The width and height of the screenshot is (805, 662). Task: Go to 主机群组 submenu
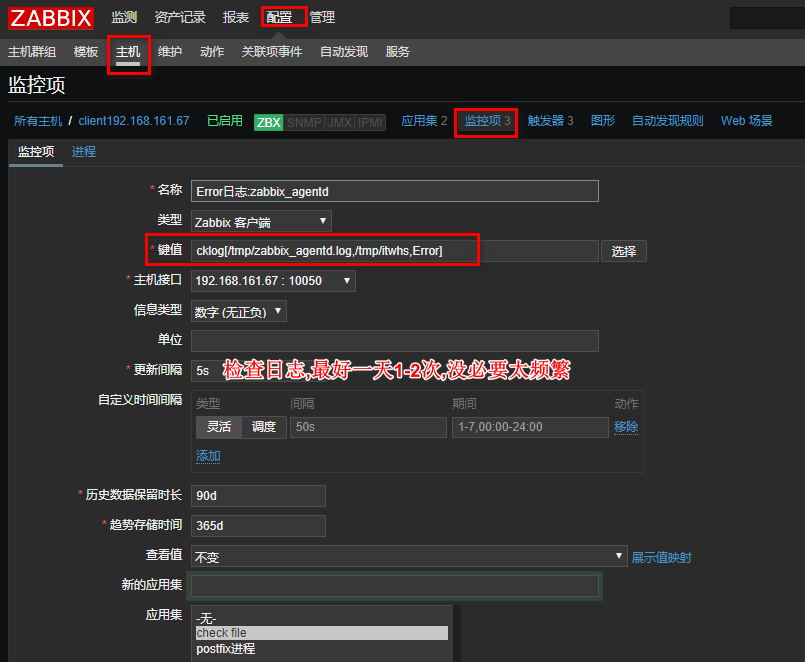click(x=32, y=52)
